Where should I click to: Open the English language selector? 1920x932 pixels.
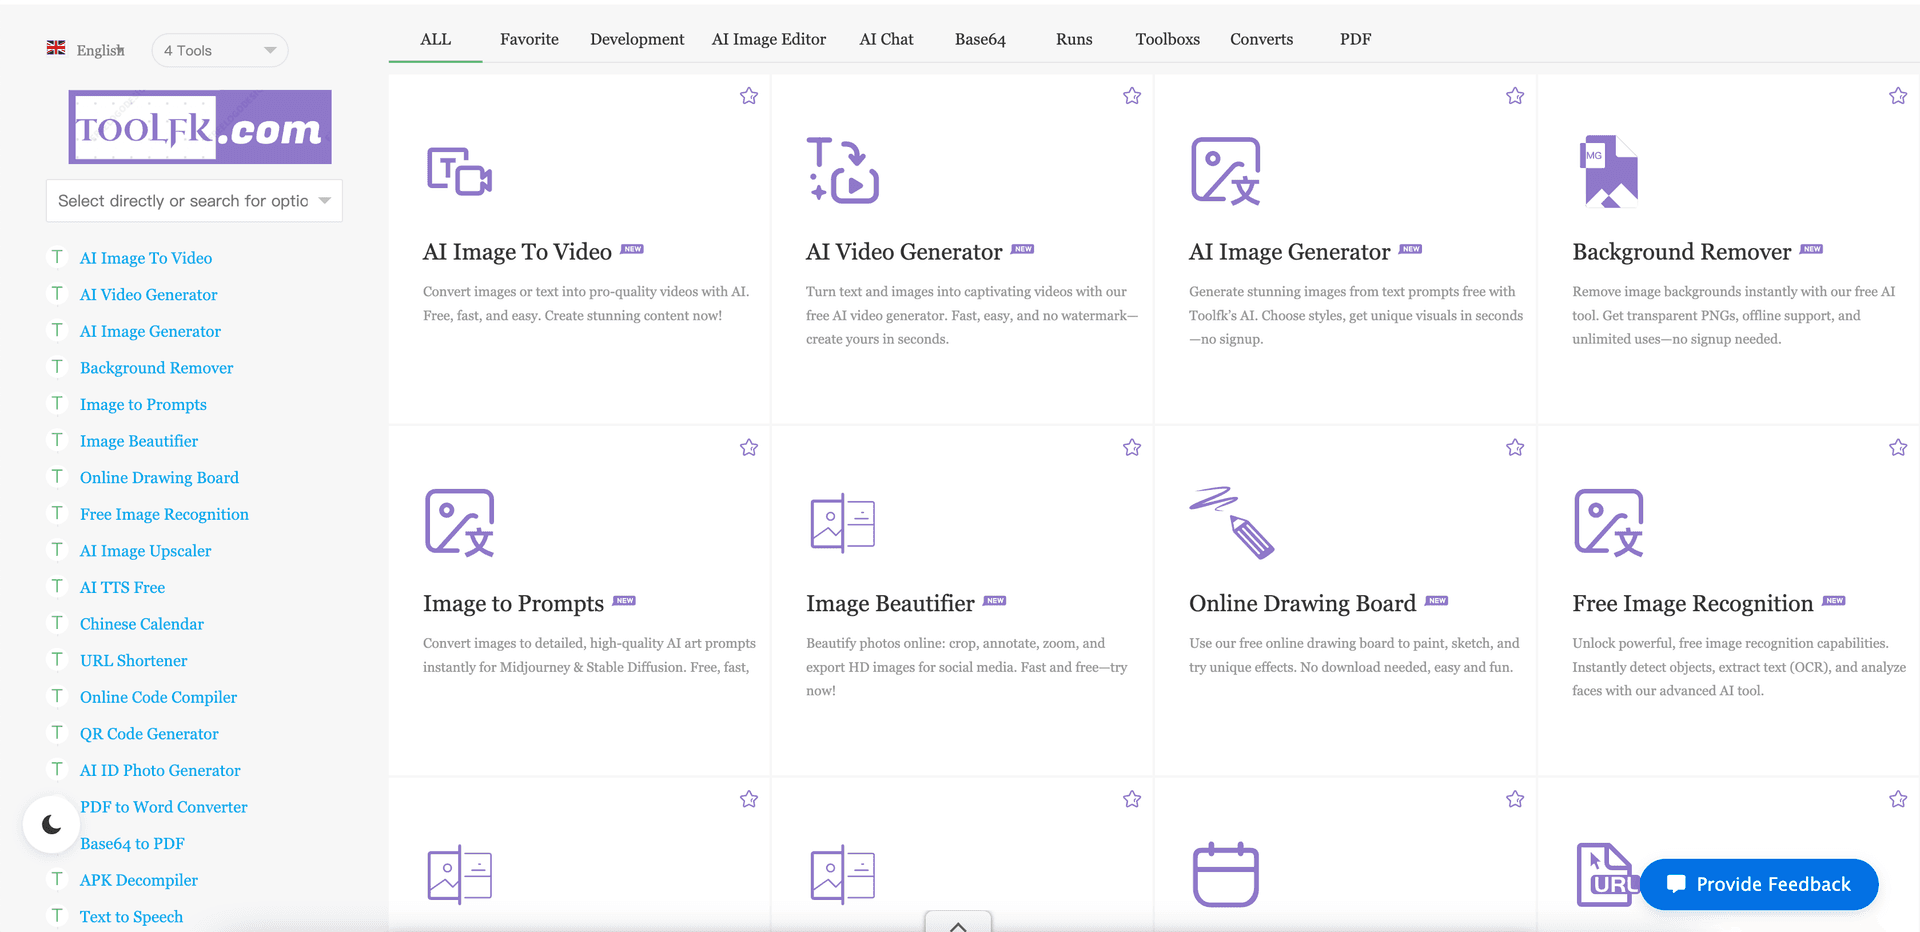tap(100, 50)
